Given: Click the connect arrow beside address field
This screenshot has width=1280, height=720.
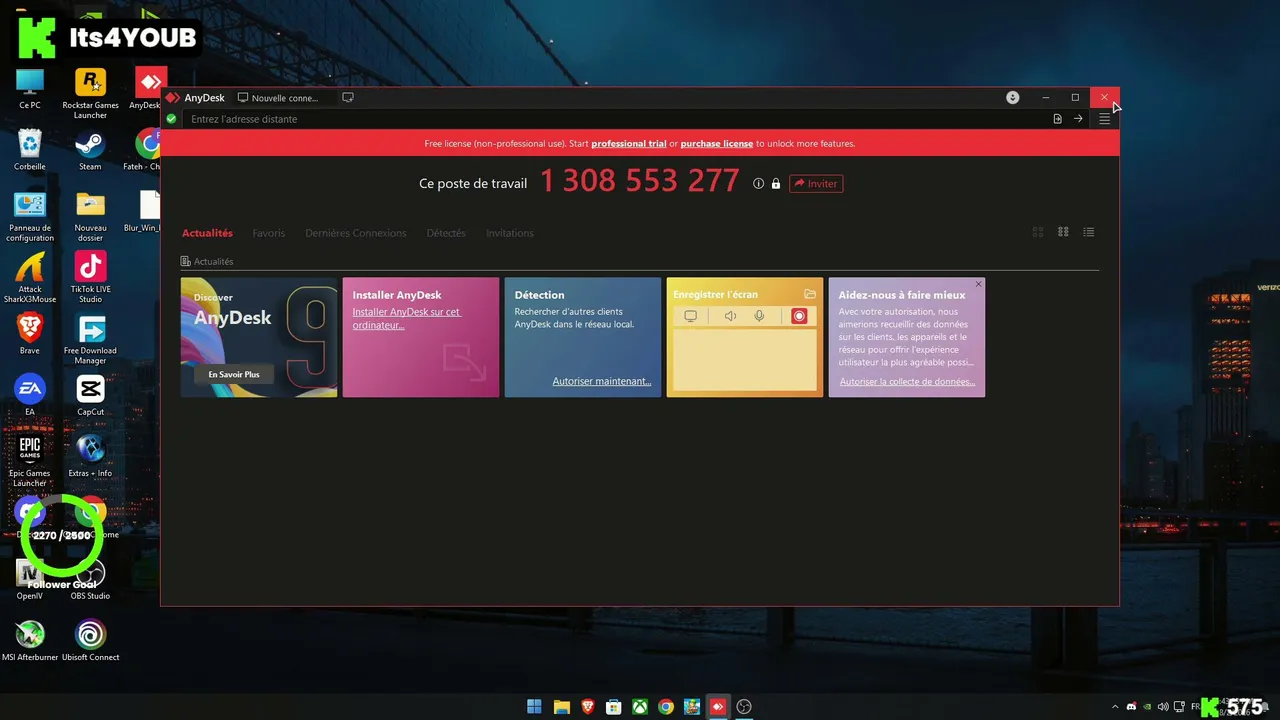Looking at the screenshot, I should pos(1078,119).
